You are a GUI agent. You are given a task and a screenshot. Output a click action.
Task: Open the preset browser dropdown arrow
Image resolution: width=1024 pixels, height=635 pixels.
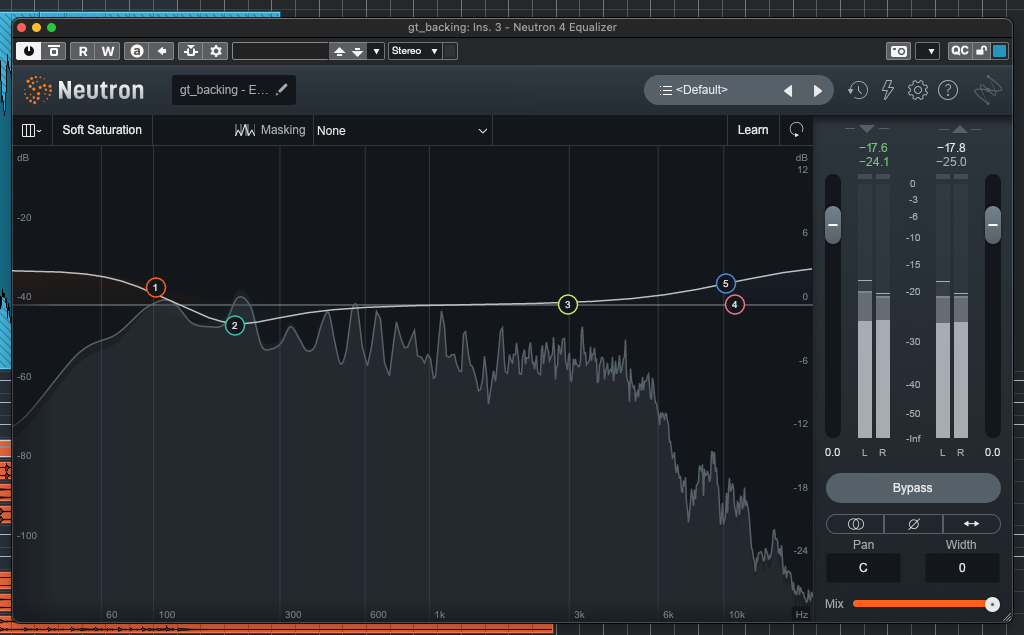tap(376, 51)
